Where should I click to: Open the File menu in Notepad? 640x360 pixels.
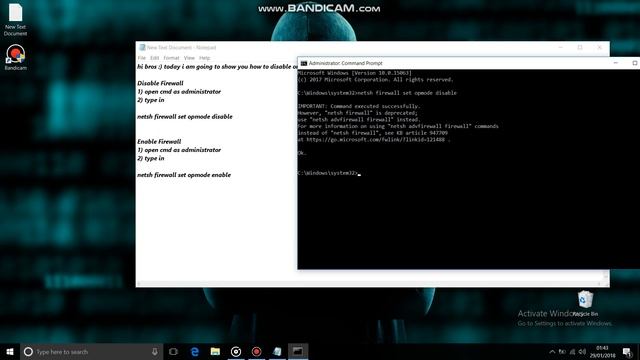(142, 58)
